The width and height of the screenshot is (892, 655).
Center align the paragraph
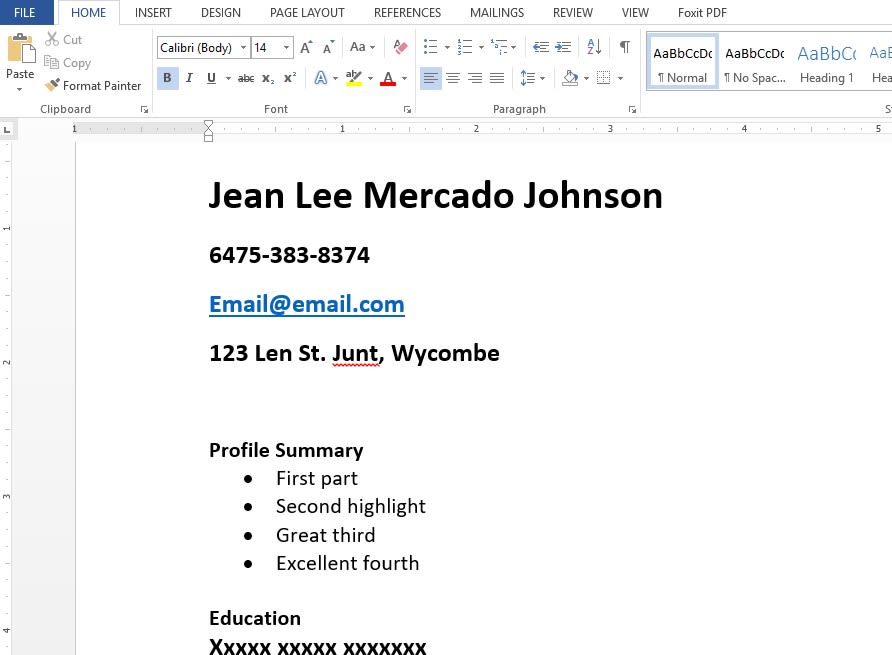click(x=453, y=78)
